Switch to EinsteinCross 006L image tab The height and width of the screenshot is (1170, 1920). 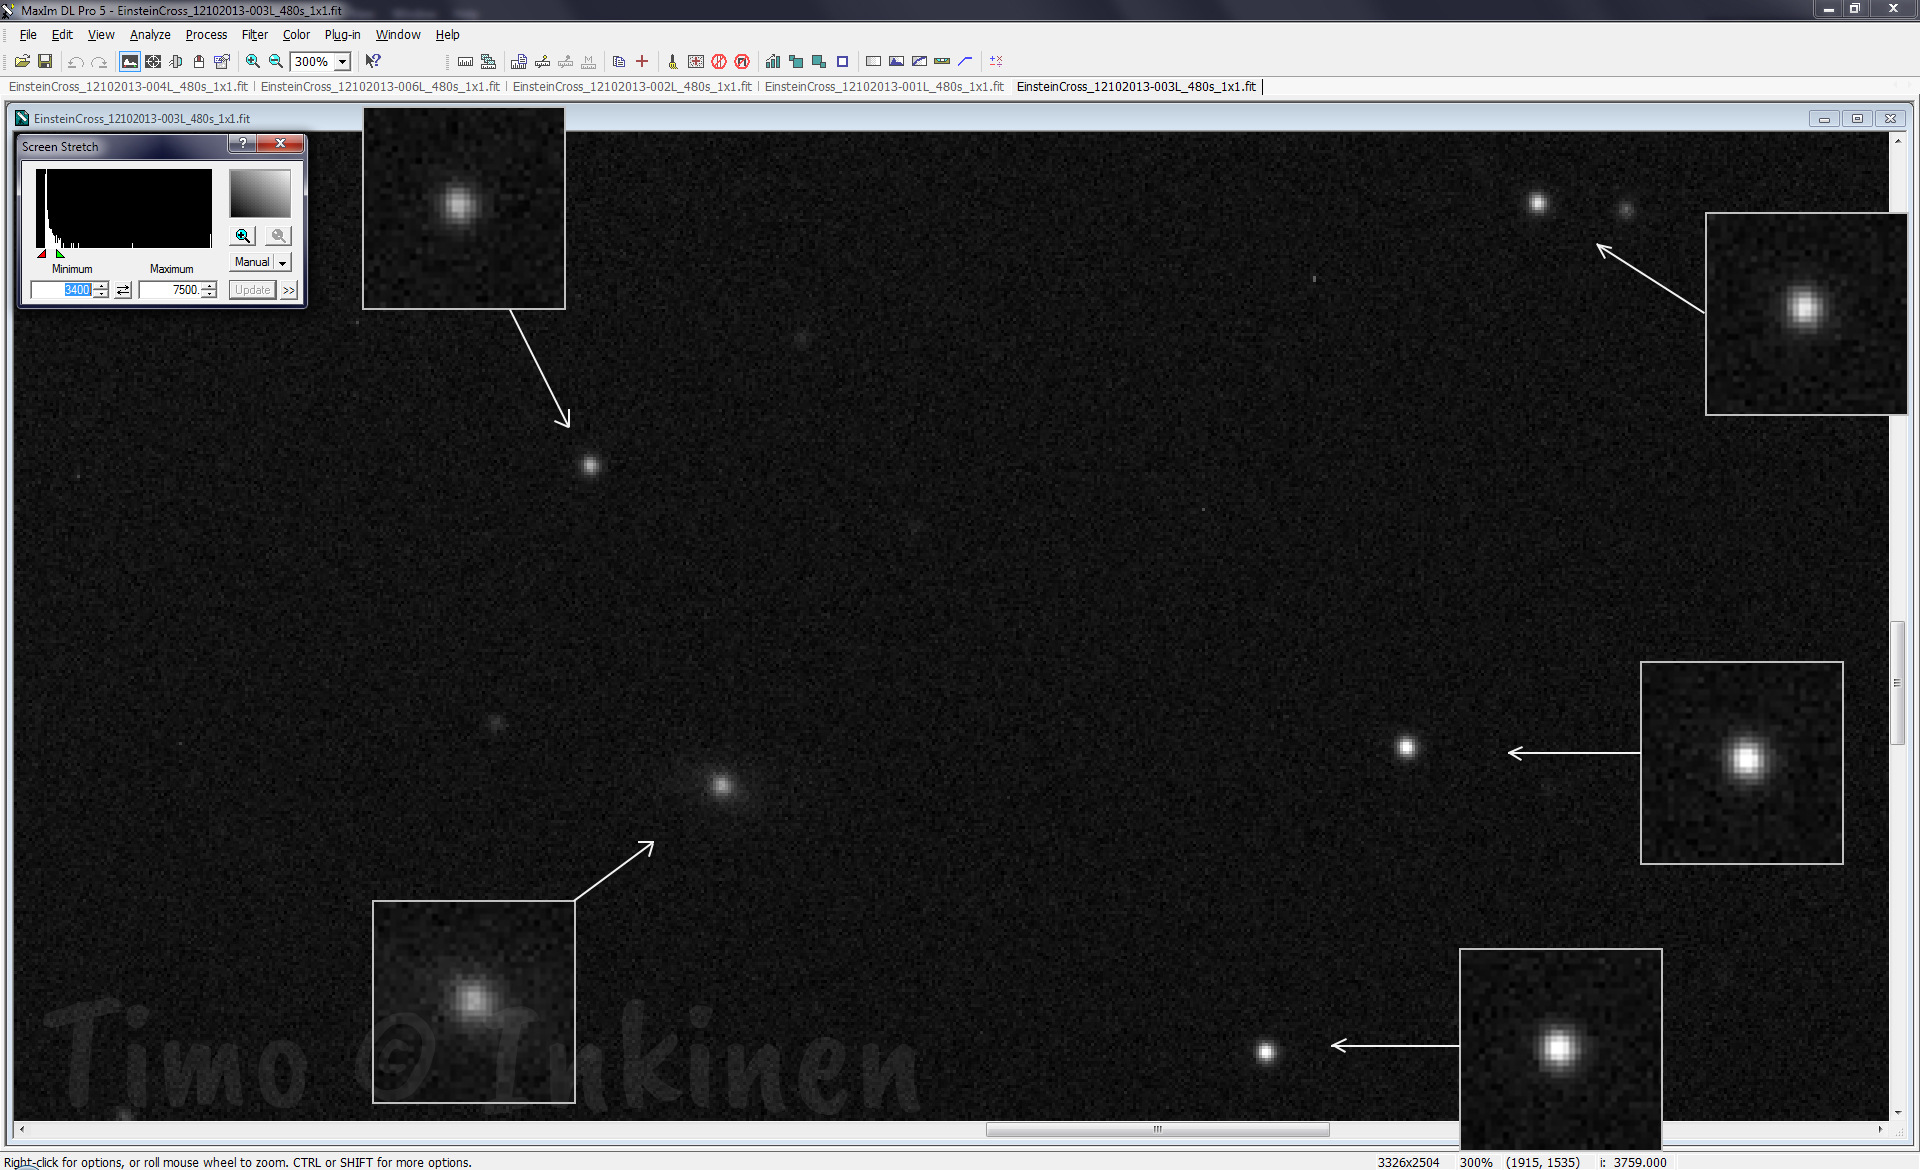pos(380,87)
